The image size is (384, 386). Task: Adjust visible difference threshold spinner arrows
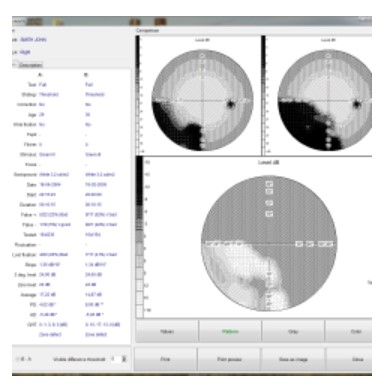[x=124, y=359]
